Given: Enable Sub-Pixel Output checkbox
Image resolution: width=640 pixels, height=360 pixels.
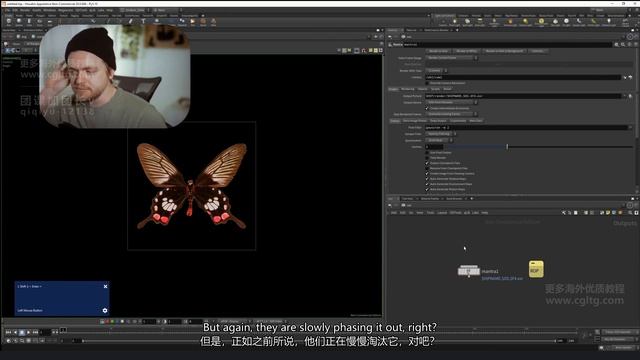Looking at the screenshot, I should point(427,153).
